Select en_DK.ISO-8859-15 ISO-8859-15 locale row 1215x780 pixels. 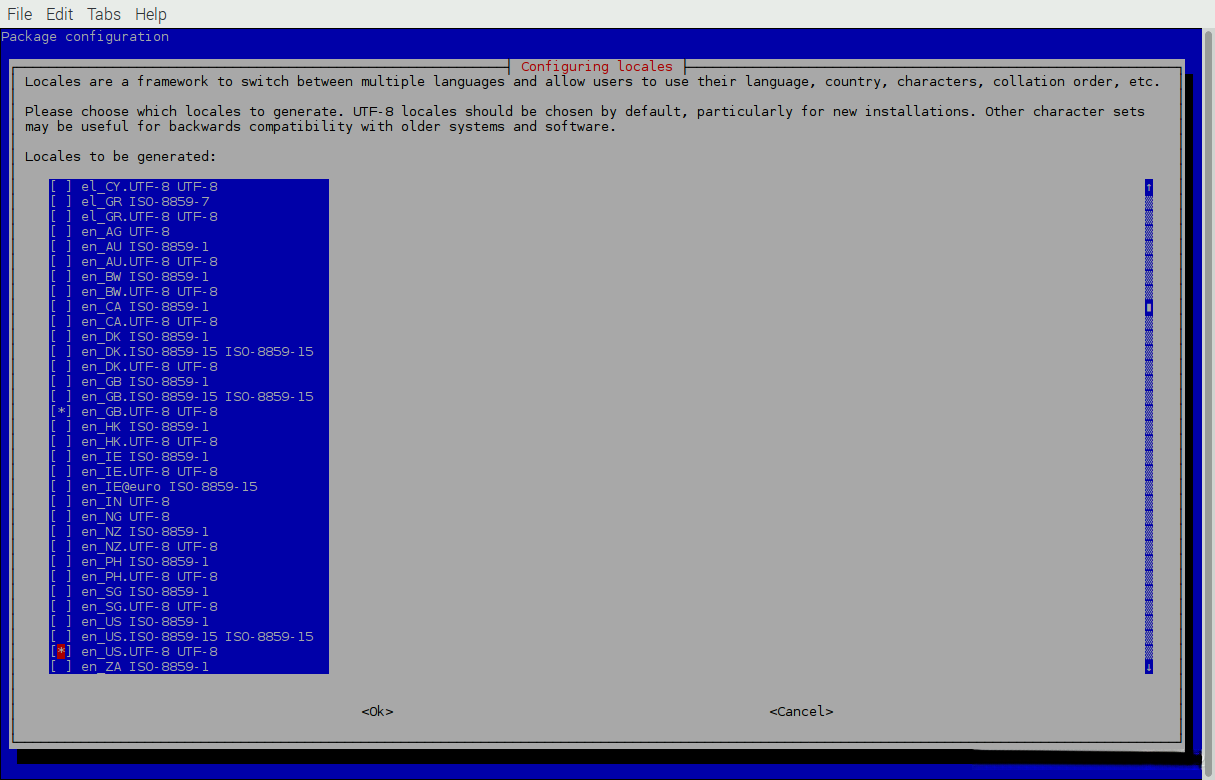[x=189, y=352]
